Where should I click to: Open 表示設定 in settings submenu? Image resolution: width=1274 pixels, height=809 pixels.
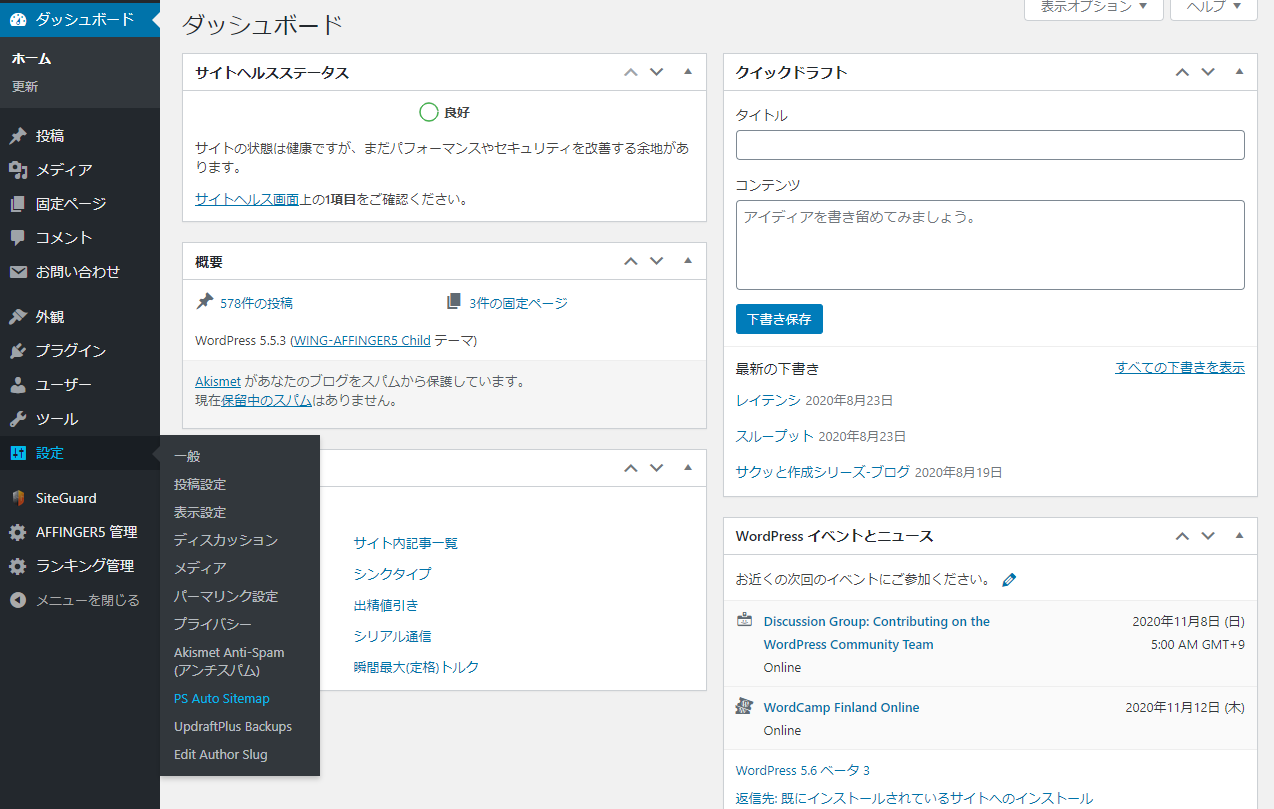pos(200,512)
